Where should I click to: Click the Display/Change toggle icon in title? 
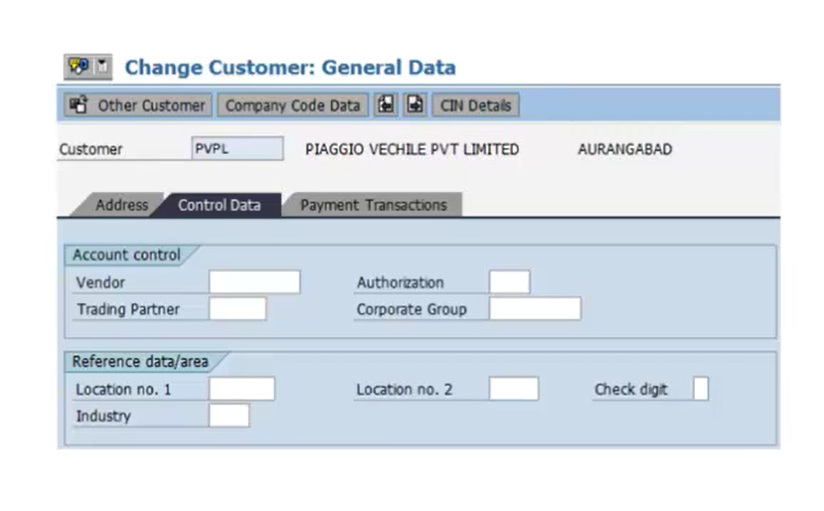pyautogui.click(x=79, y=67)
